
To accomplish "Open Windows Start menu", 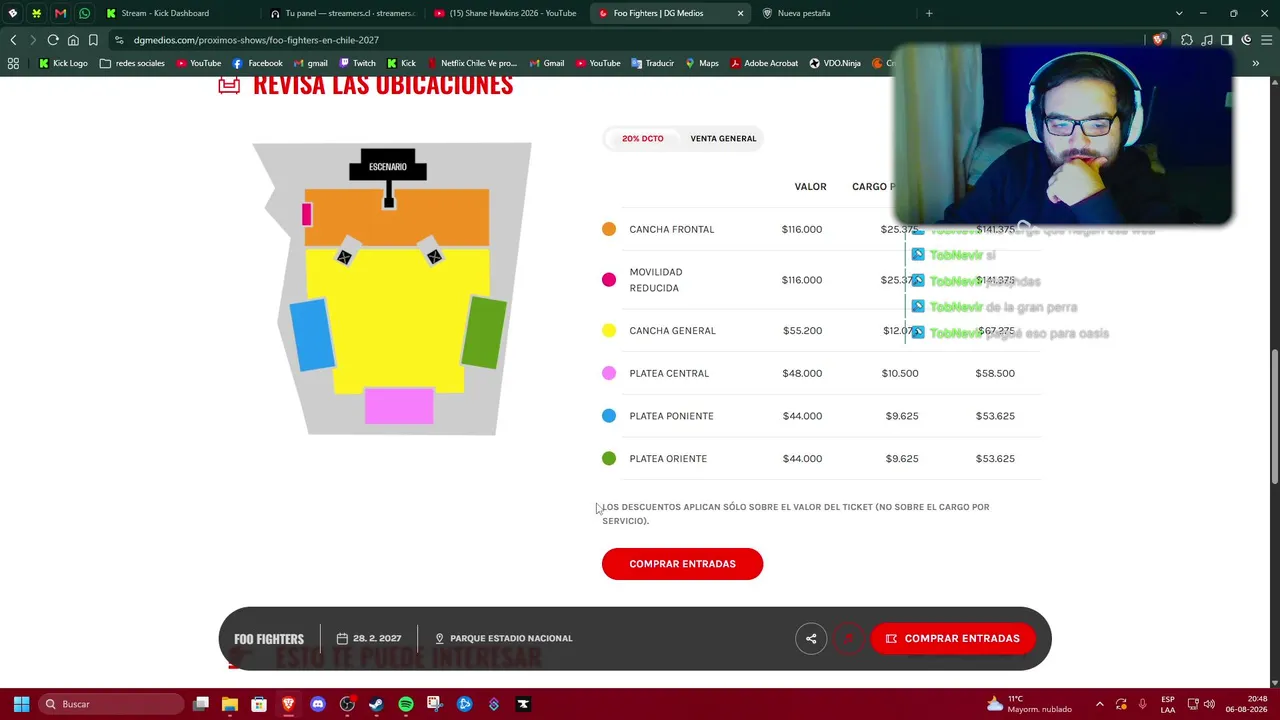I will pyautogui.click(x=21, y=704).
